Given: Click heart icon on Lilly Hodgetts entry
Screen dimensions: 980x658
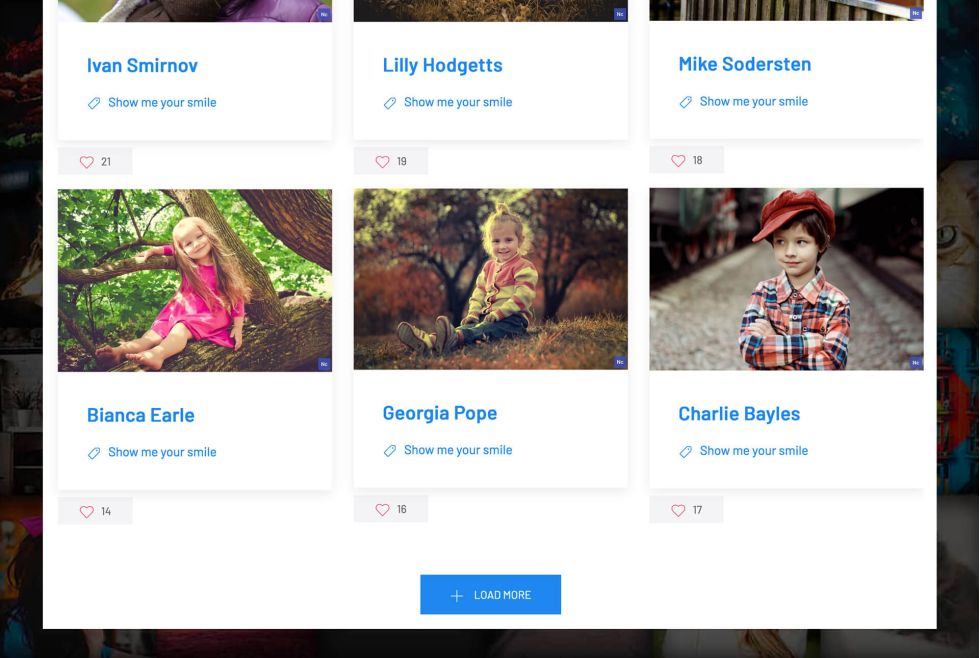Looking at the screenshot, I should click(x=382, y=161).
